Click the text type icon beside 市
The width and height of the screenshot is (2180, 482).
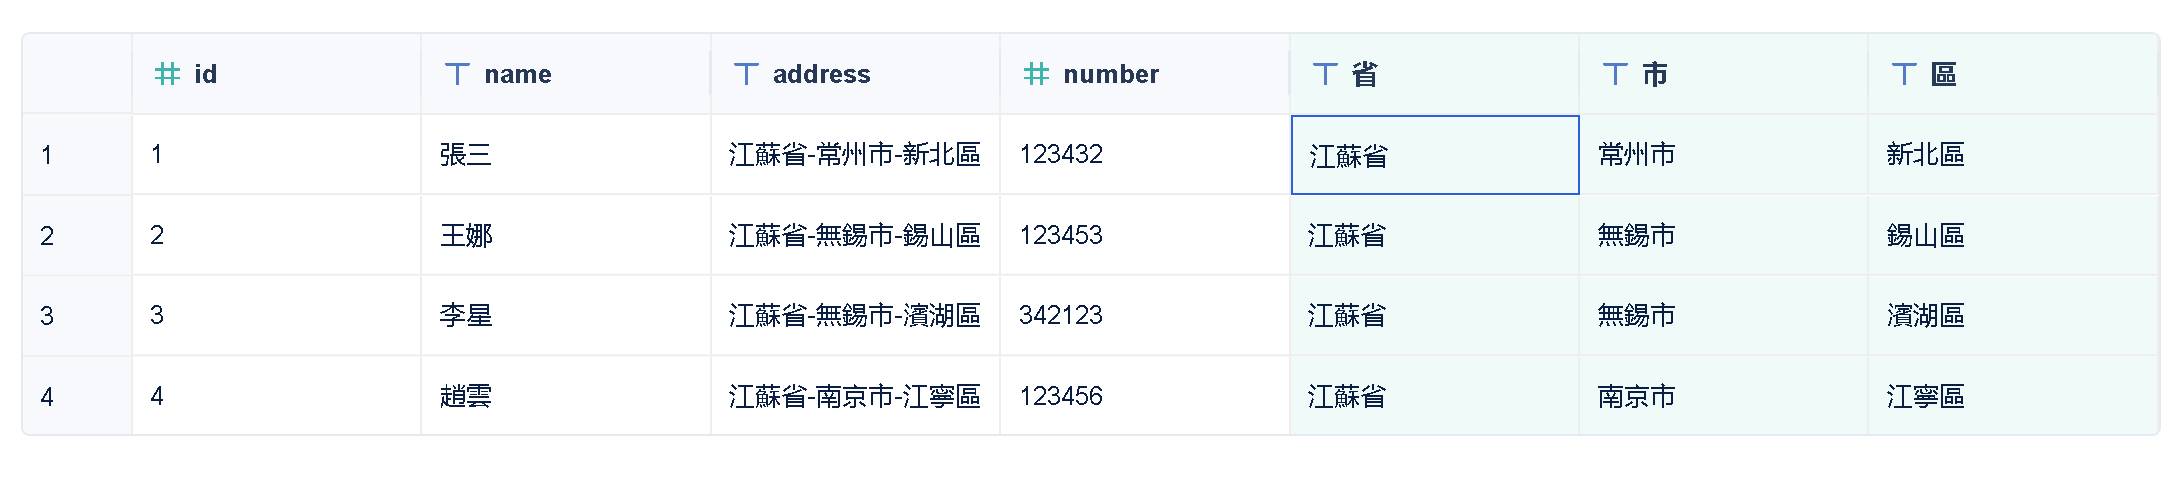pyautogui.click(x=1615, y=74)
